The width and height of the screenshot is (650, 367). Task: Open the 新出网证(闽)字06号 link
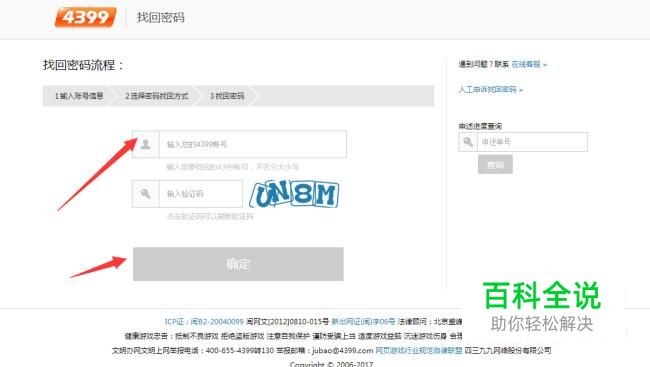coord(363,321)
